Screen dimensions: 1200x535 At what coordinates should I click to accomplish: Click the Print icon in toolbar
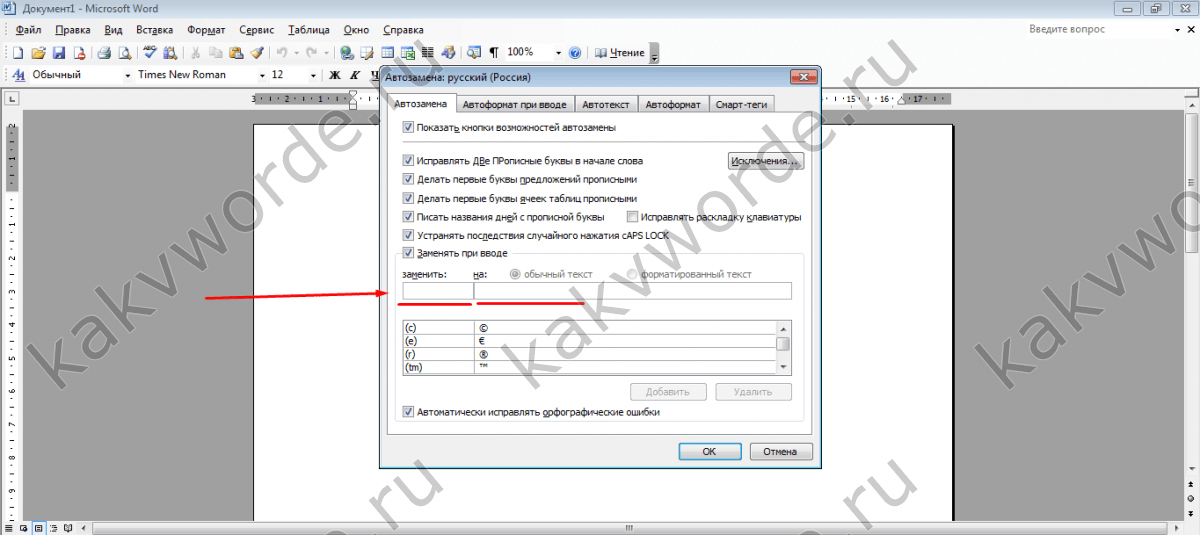pyautogui.click(x=104, y=53)
